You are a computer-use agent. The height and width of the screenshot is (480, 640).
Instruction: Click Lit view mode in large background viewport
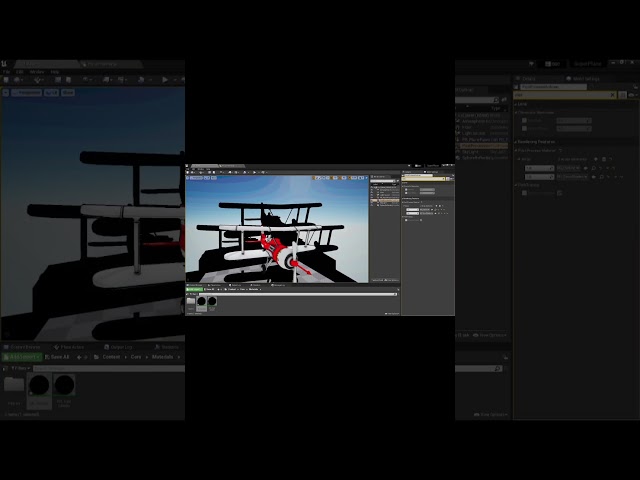[51, 93]
